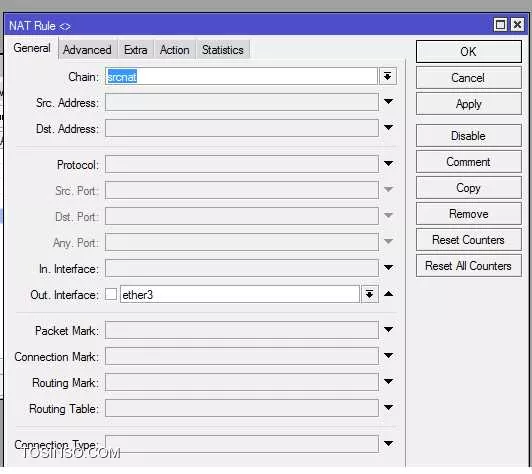Expand the In. Interface field
Image resolution: width=532 pixels, height=474 pixels.
pyautogui.click(x=388, y=268)
